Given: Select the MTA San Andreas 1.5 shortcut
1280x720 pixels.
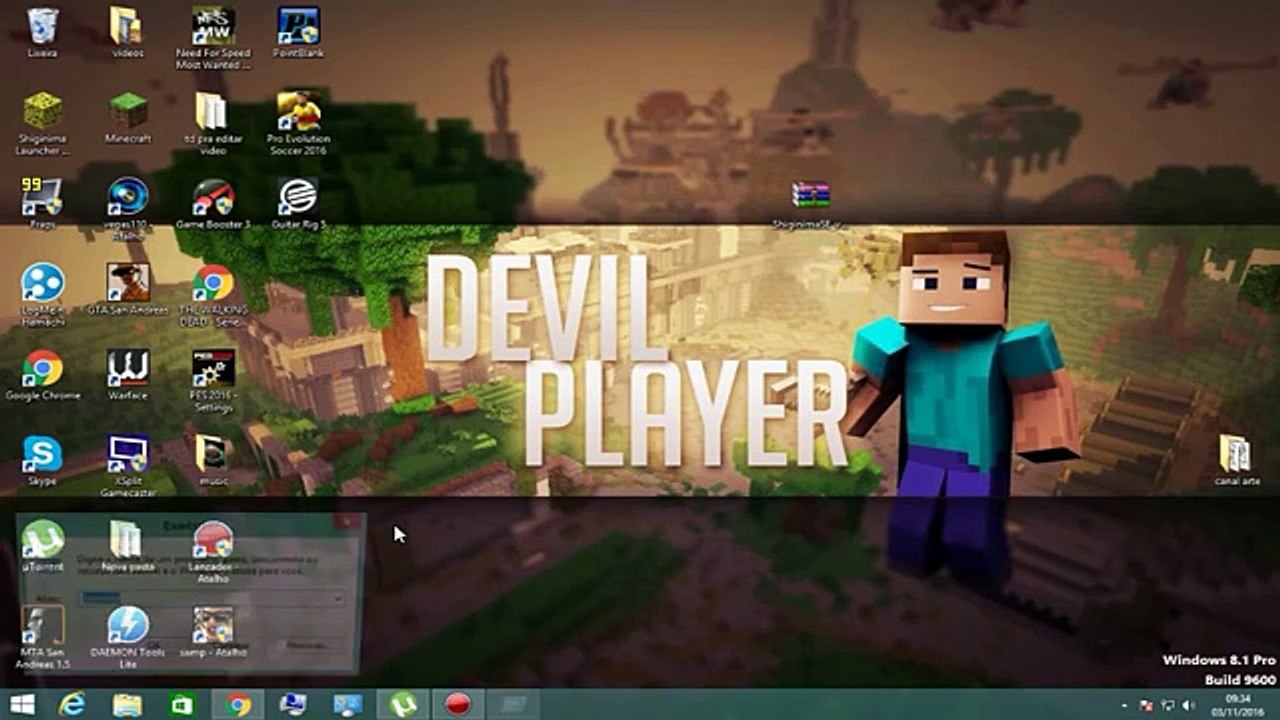Looking at the screenshot, I should [x=43, y=638].
